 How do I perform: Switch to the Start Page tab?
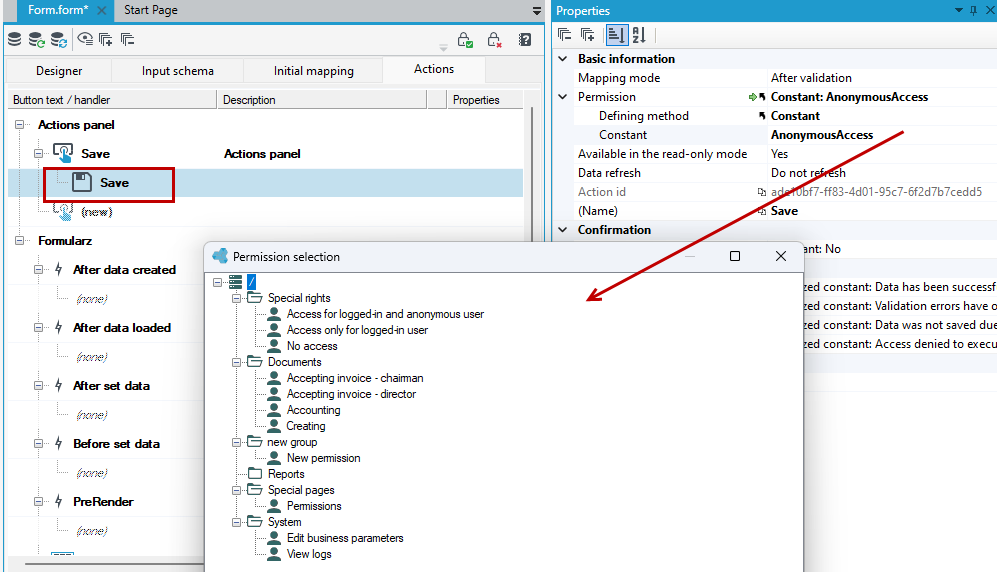[151, 10]
